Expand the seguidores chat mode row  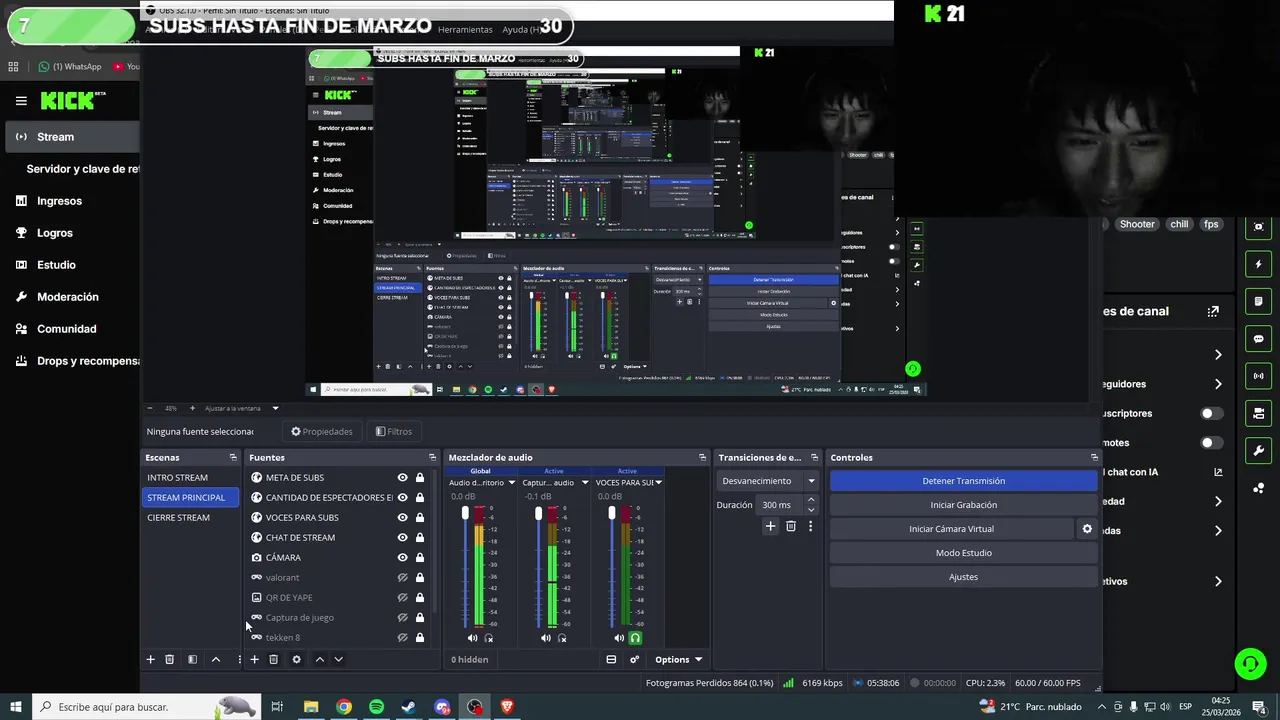pyautogui.click(x=1218, y=384)
